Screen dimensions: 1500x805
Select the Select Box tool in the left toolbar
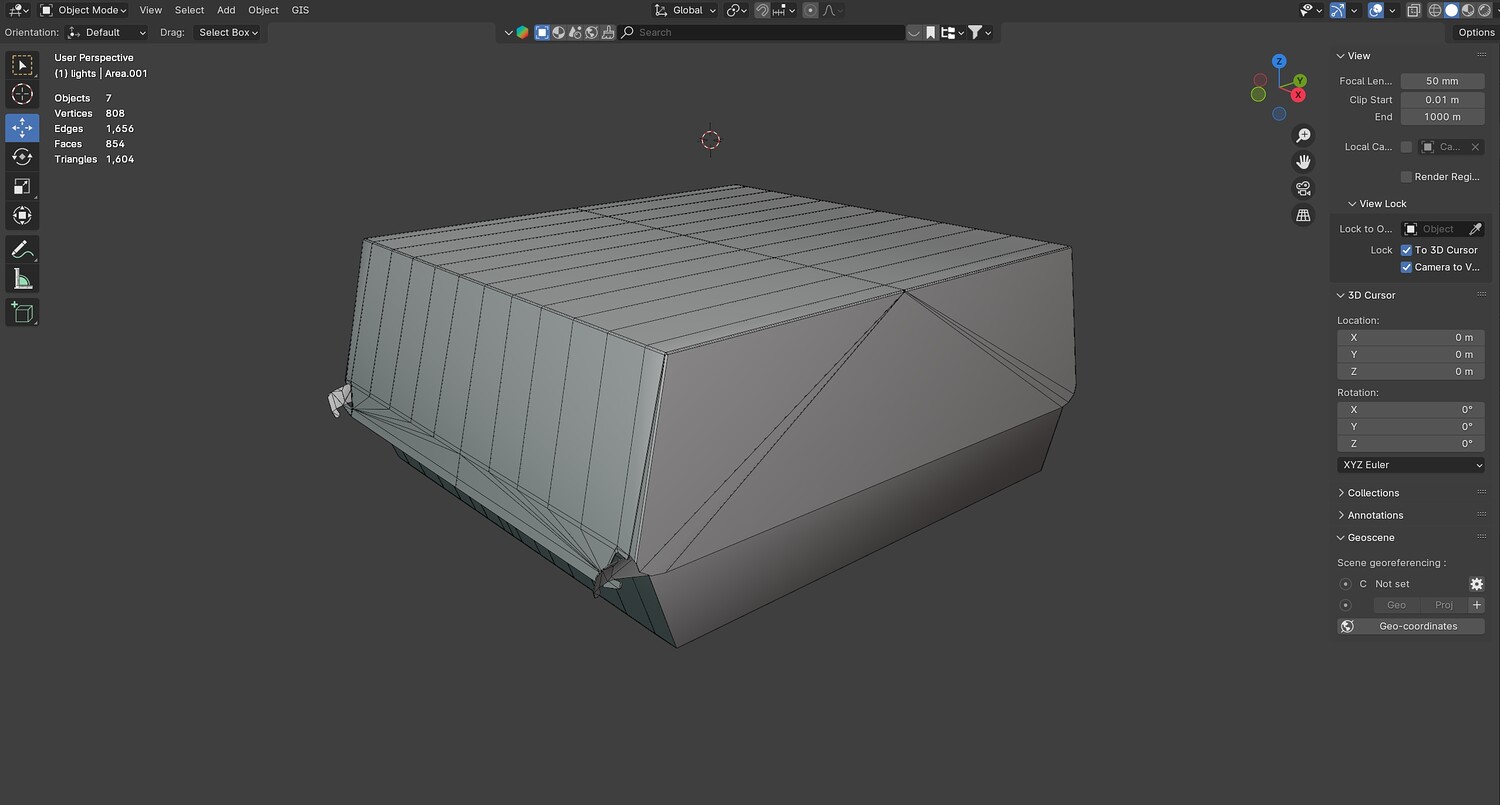22,65
